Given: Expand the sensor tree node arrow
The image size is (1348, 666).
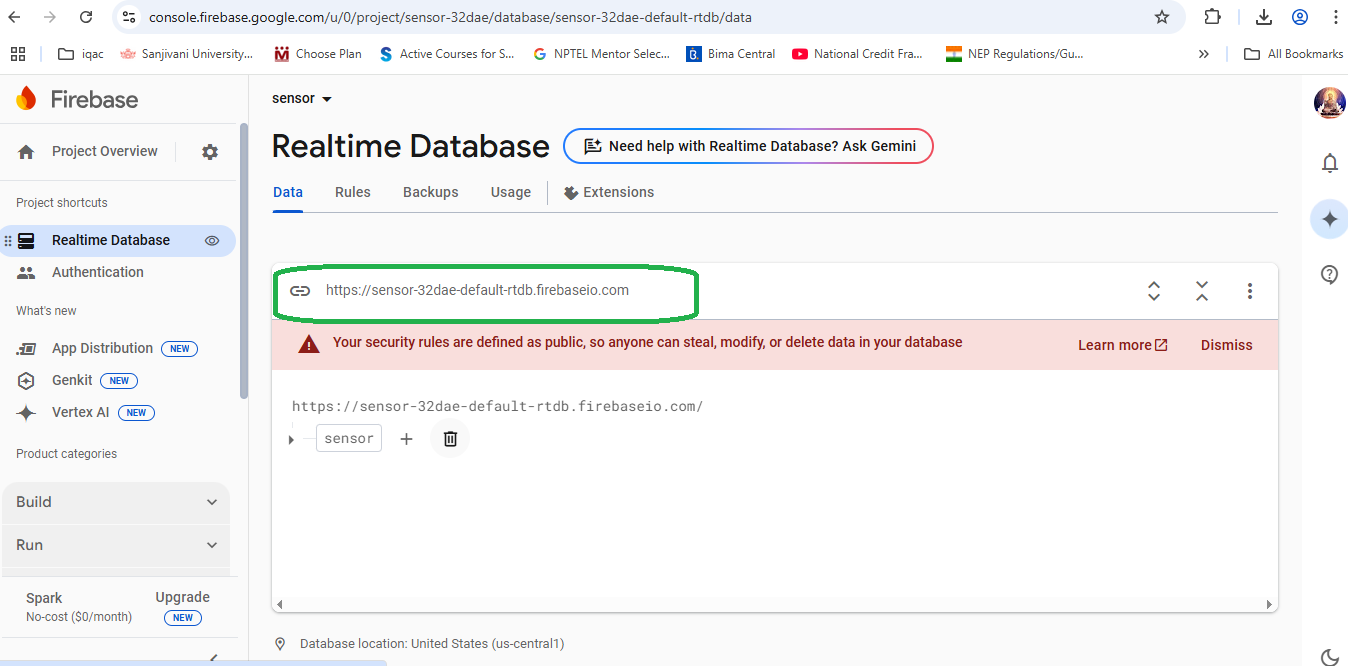Looking at the screenshot, I should (291, 440).
